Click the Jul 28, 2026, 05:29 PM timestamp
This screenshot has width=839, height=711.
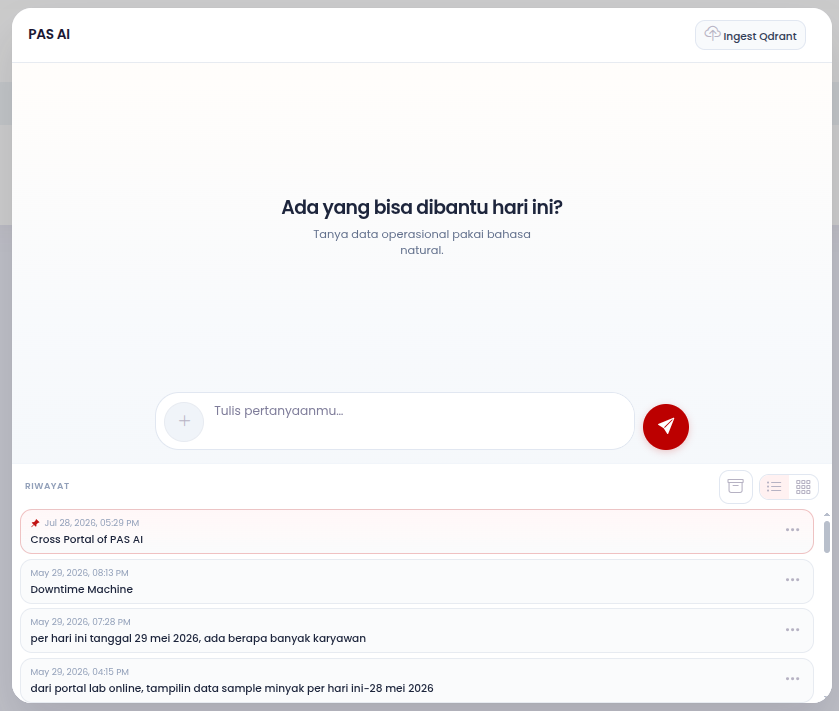[x=91, y=523]
